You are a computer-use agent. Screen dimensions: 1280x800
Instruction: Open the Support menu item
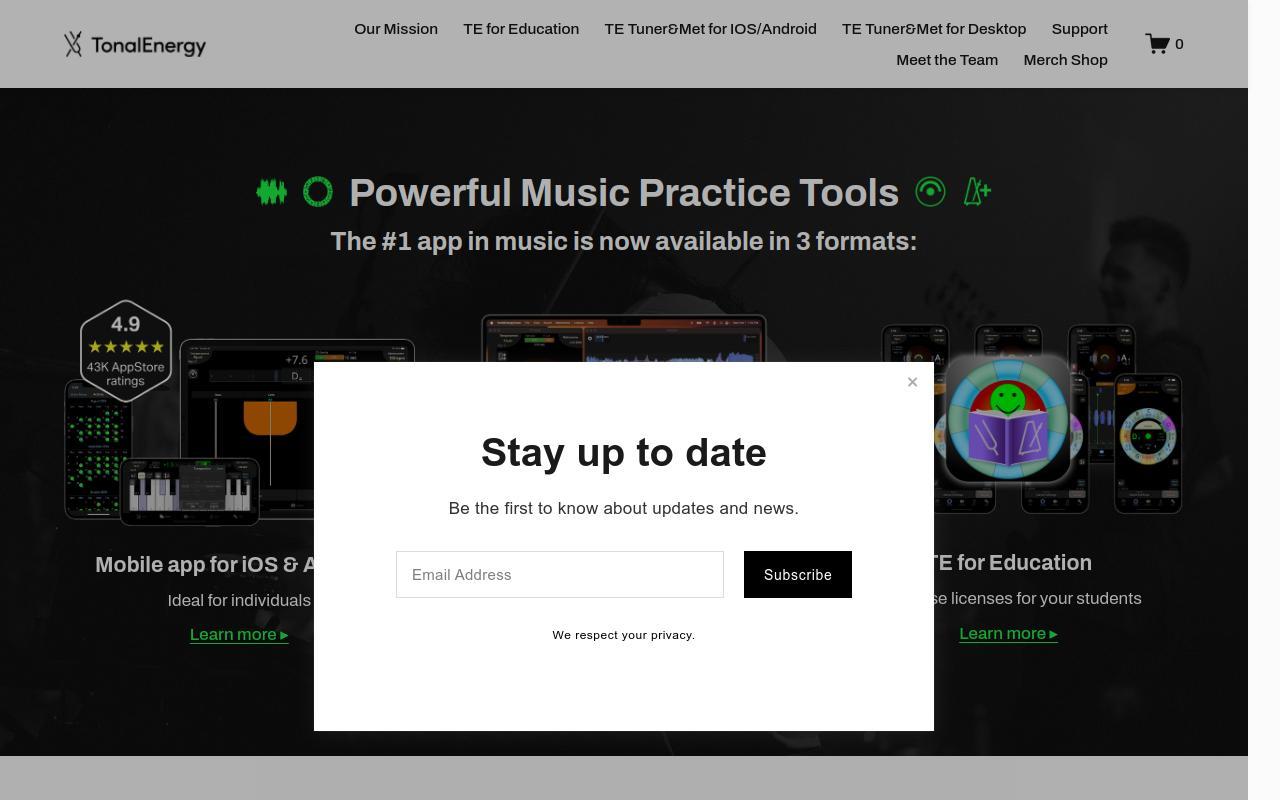pyautogui.click(x=1080, y=29)
